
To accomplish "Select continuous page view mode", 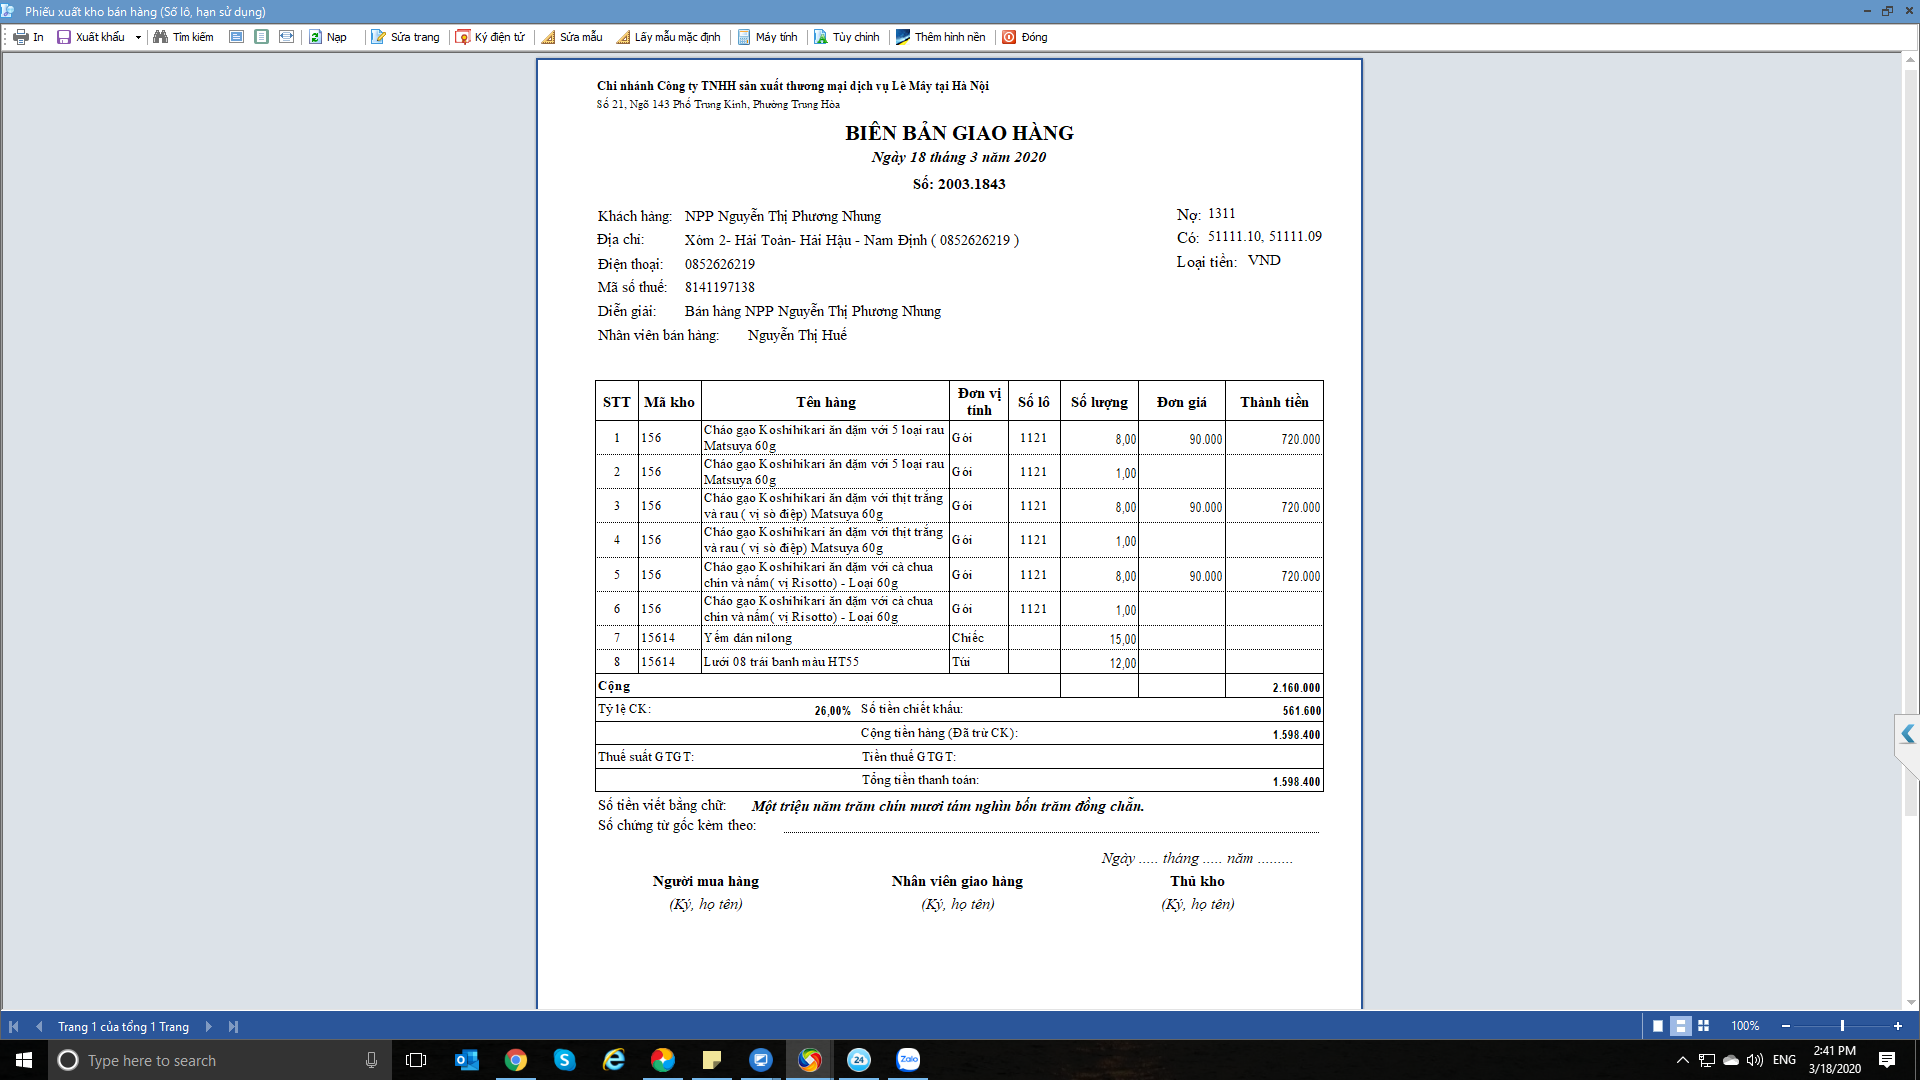I will 1681,1026.
